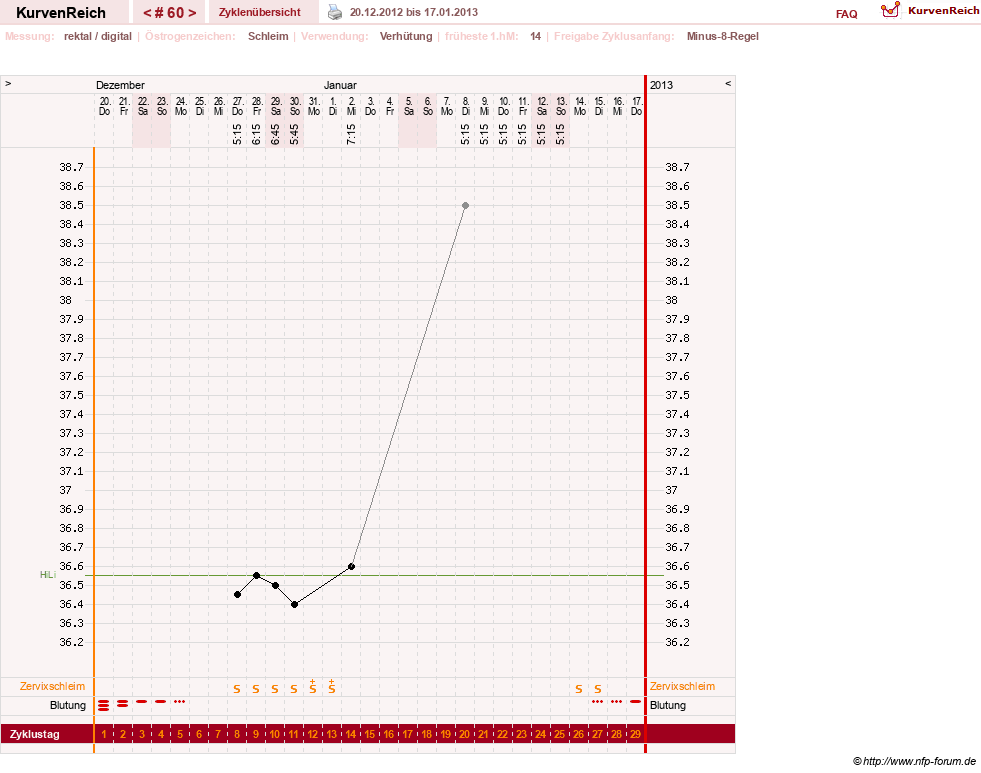Viewport: 981px width, 773px height.
Task: Click the 'rektal / digital' measurement value
Action: tap(98, 36)
